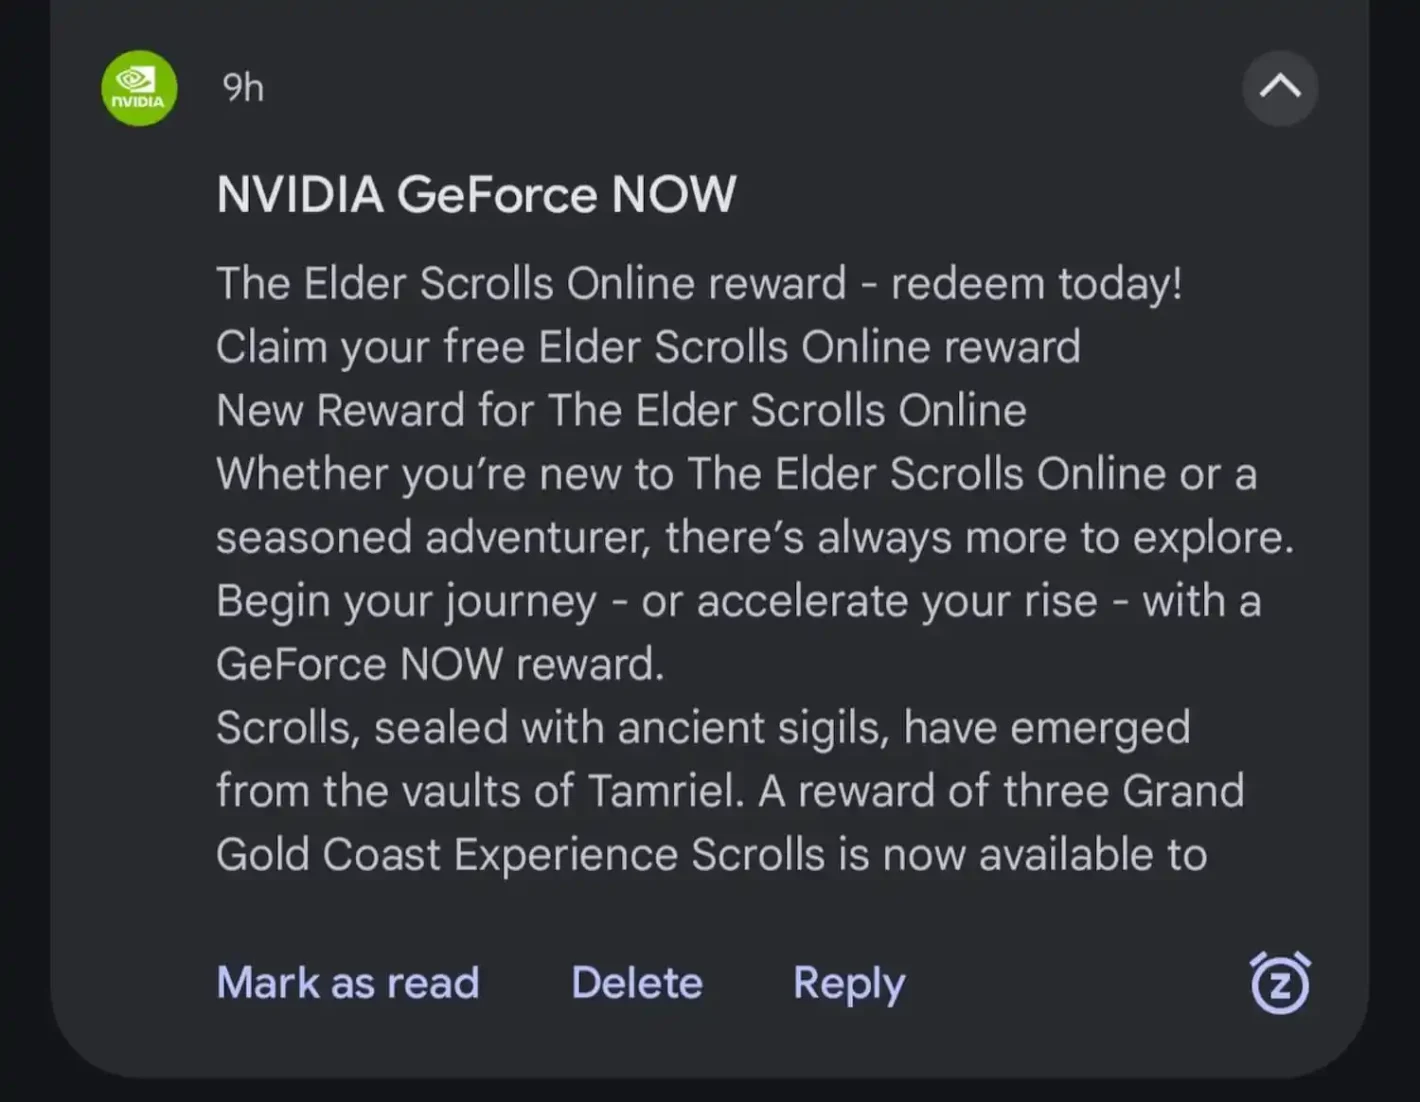Collapse the notification with the up chevron
This screenshot has width=1420, height=1102.
1280,88
